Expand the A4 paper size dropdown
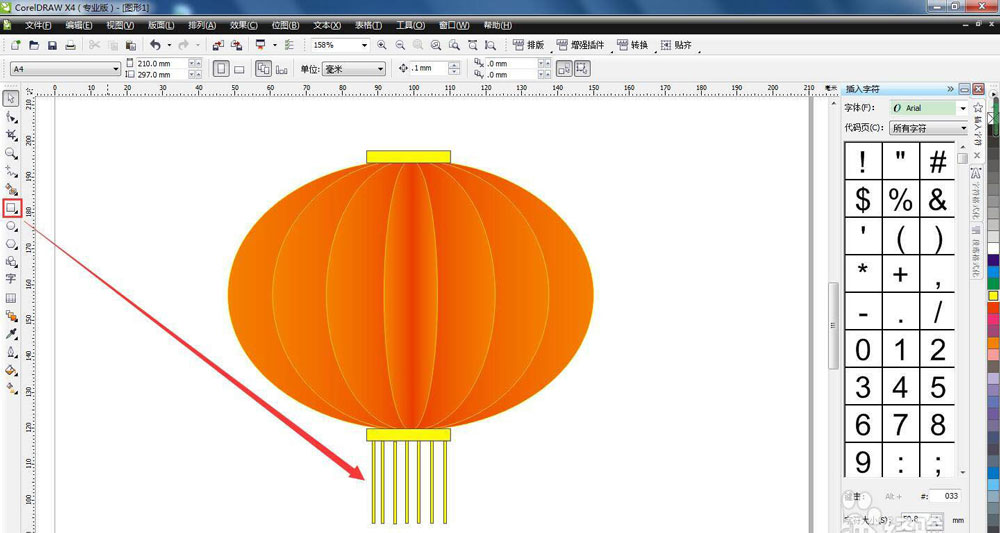The image size is (1000, 533). [113, 69]
